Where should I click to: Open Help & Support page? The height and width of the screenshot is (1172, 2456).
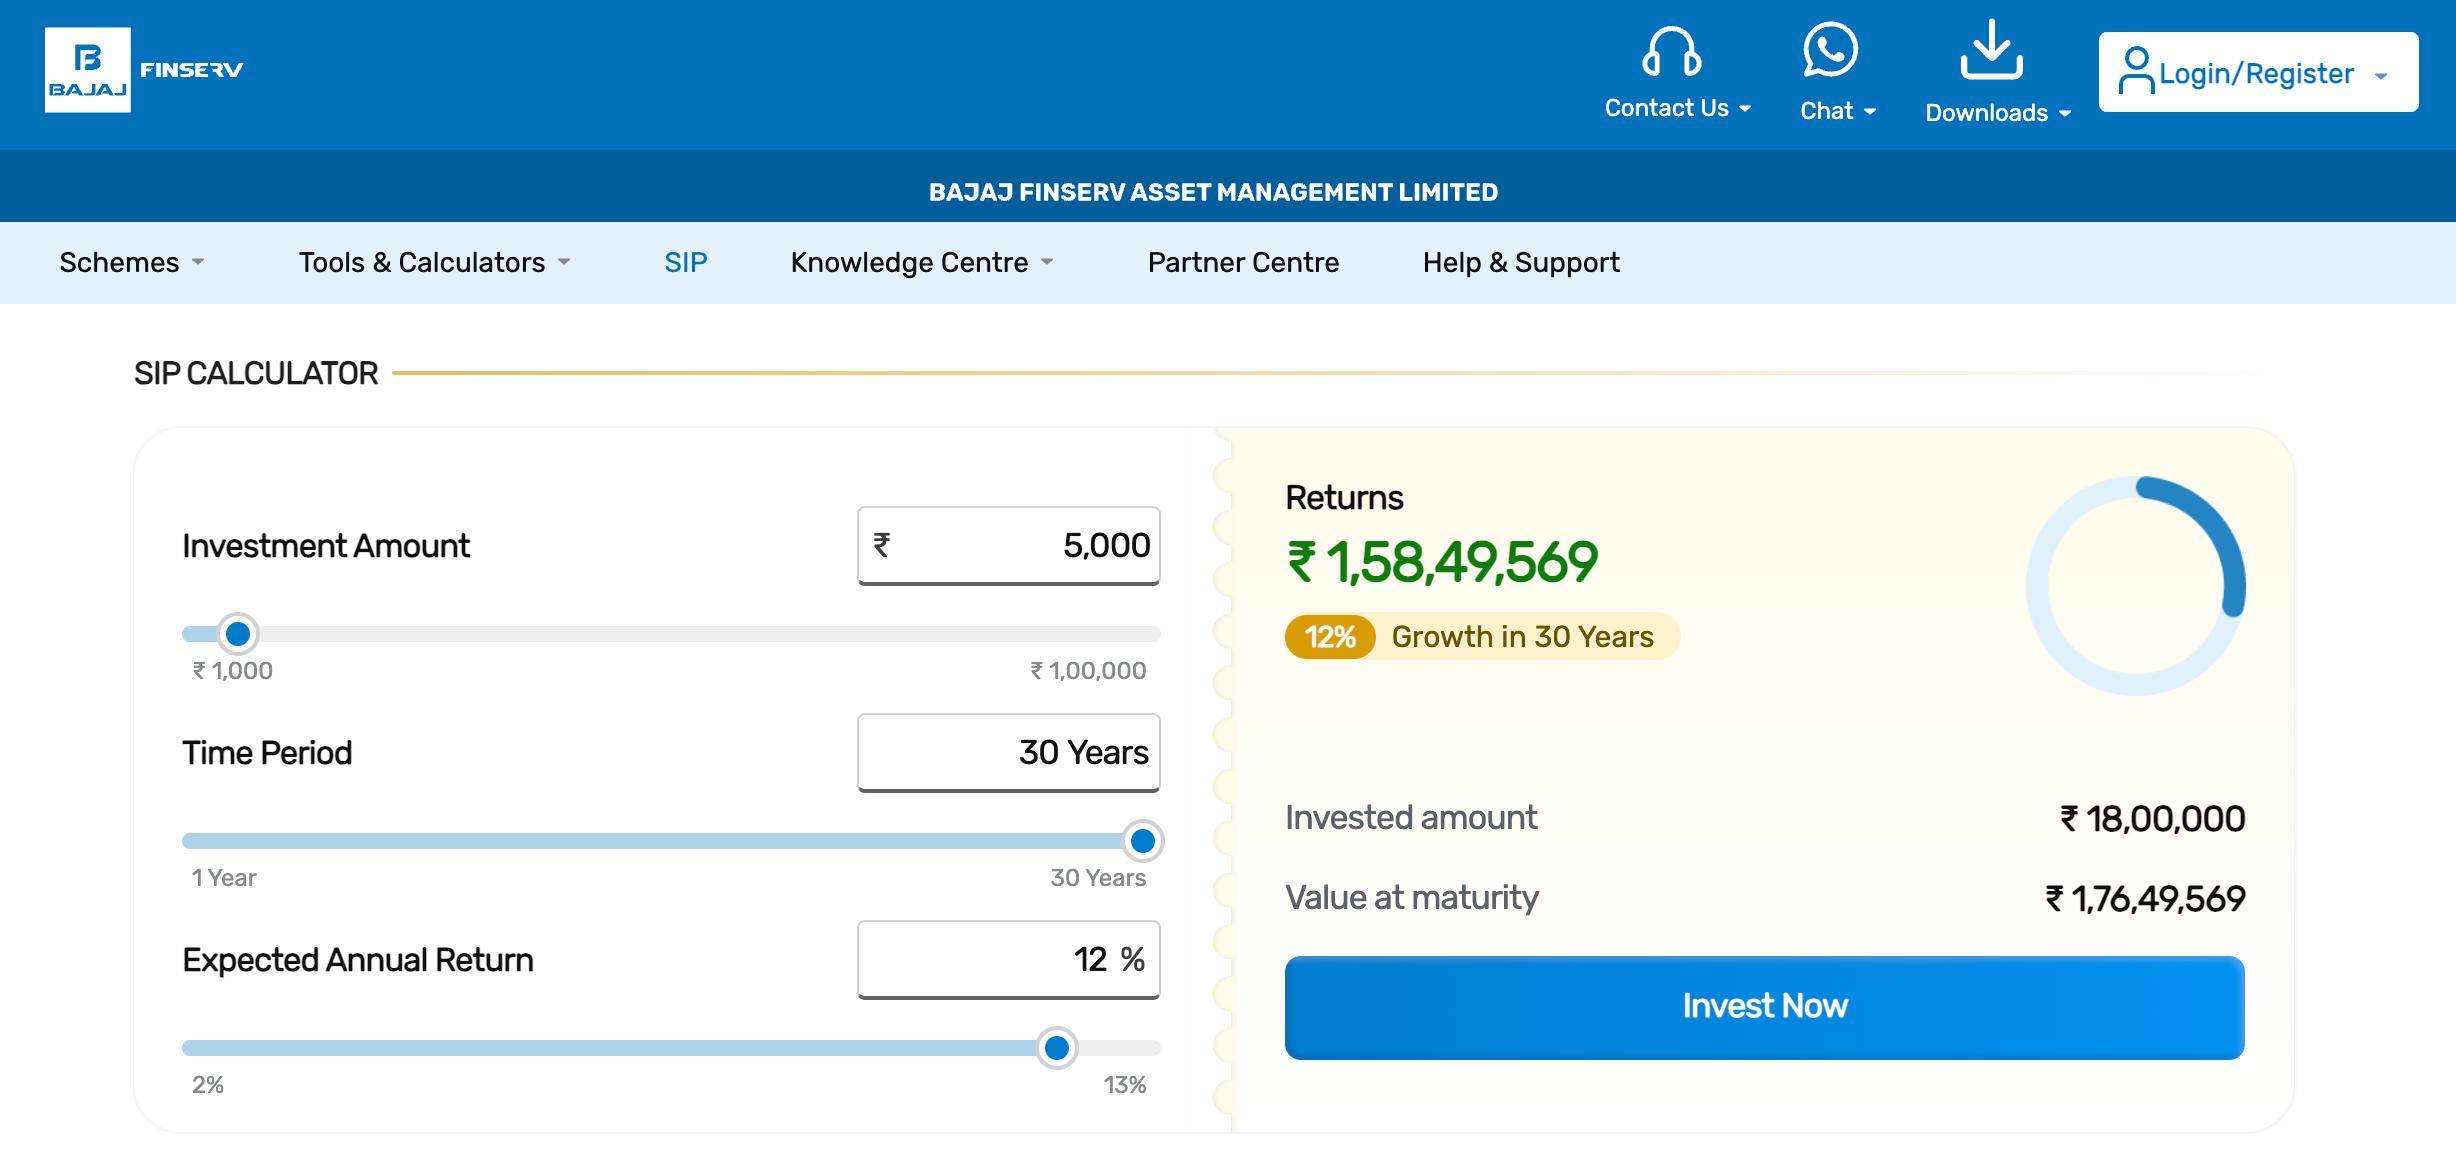click(1520, 262)
